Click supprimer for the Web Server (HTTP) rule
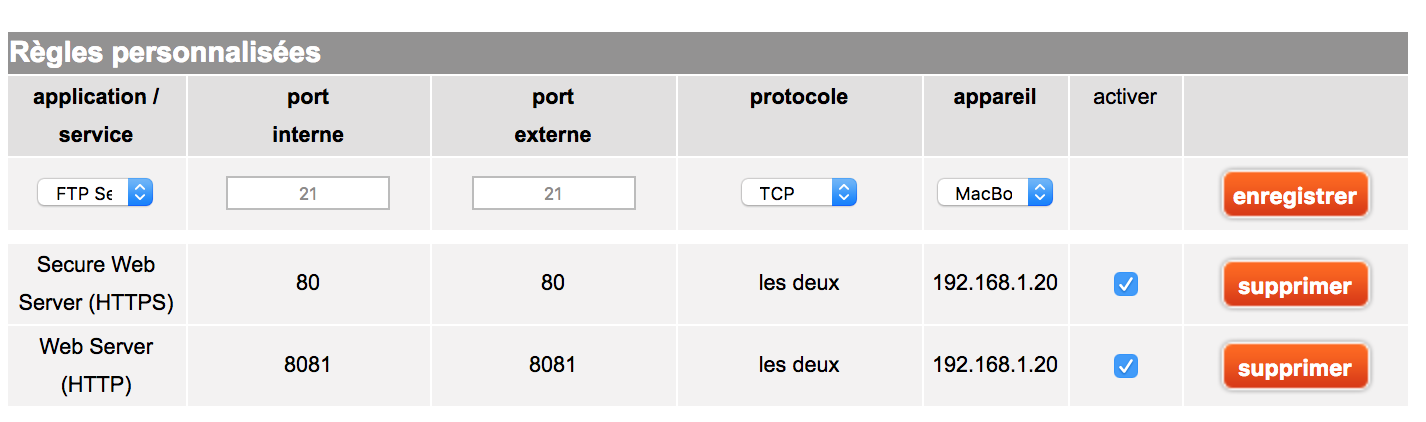 coord(1295,368)
